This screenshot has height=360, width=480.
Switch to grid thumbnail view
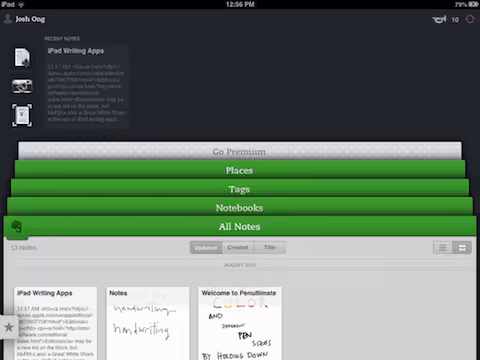click(x=462, y=248)
